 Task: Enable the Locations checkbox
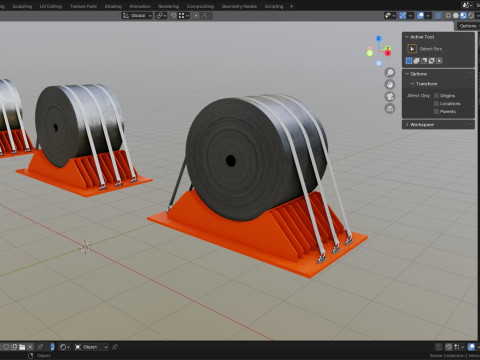pos(436,104)
